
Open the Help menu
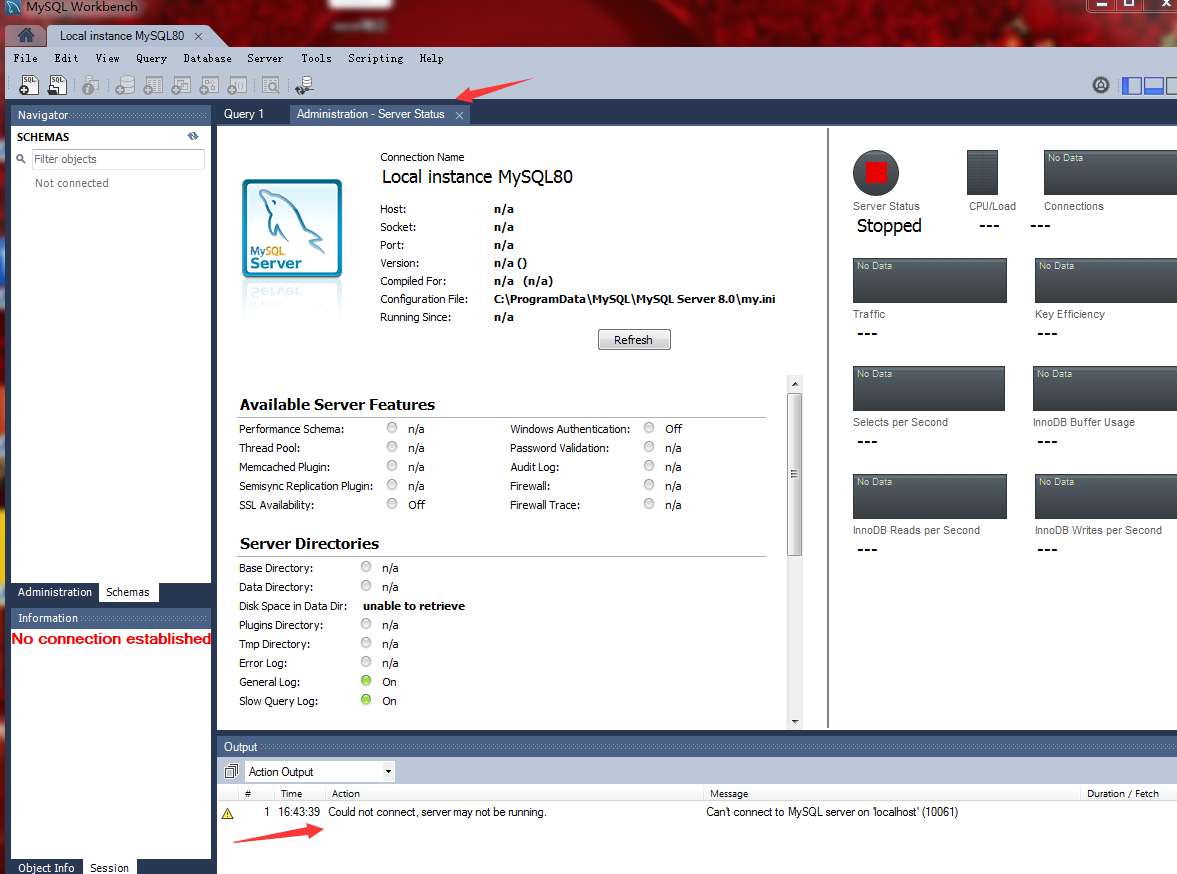click(x=431, y=58)
